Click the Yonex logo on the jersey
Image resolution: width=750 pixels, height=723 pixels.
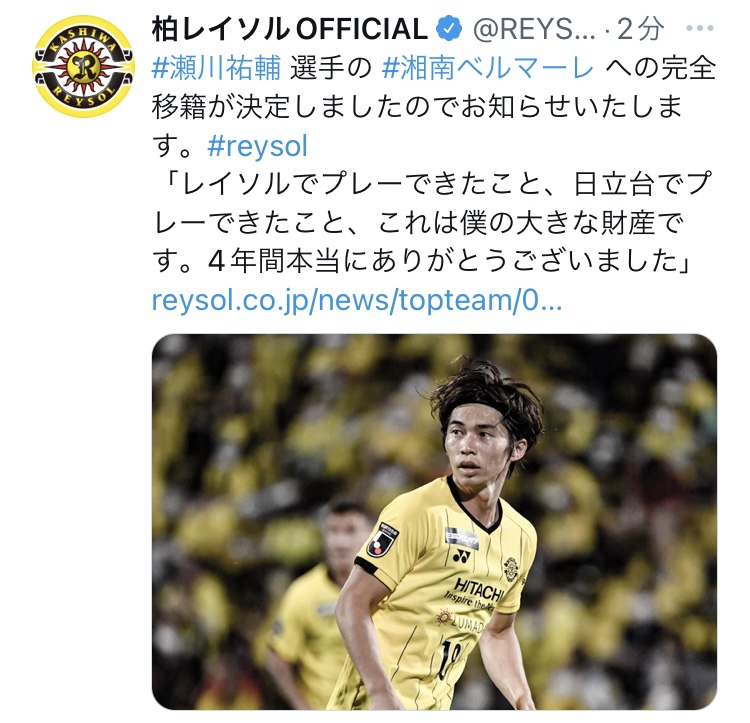461,557
